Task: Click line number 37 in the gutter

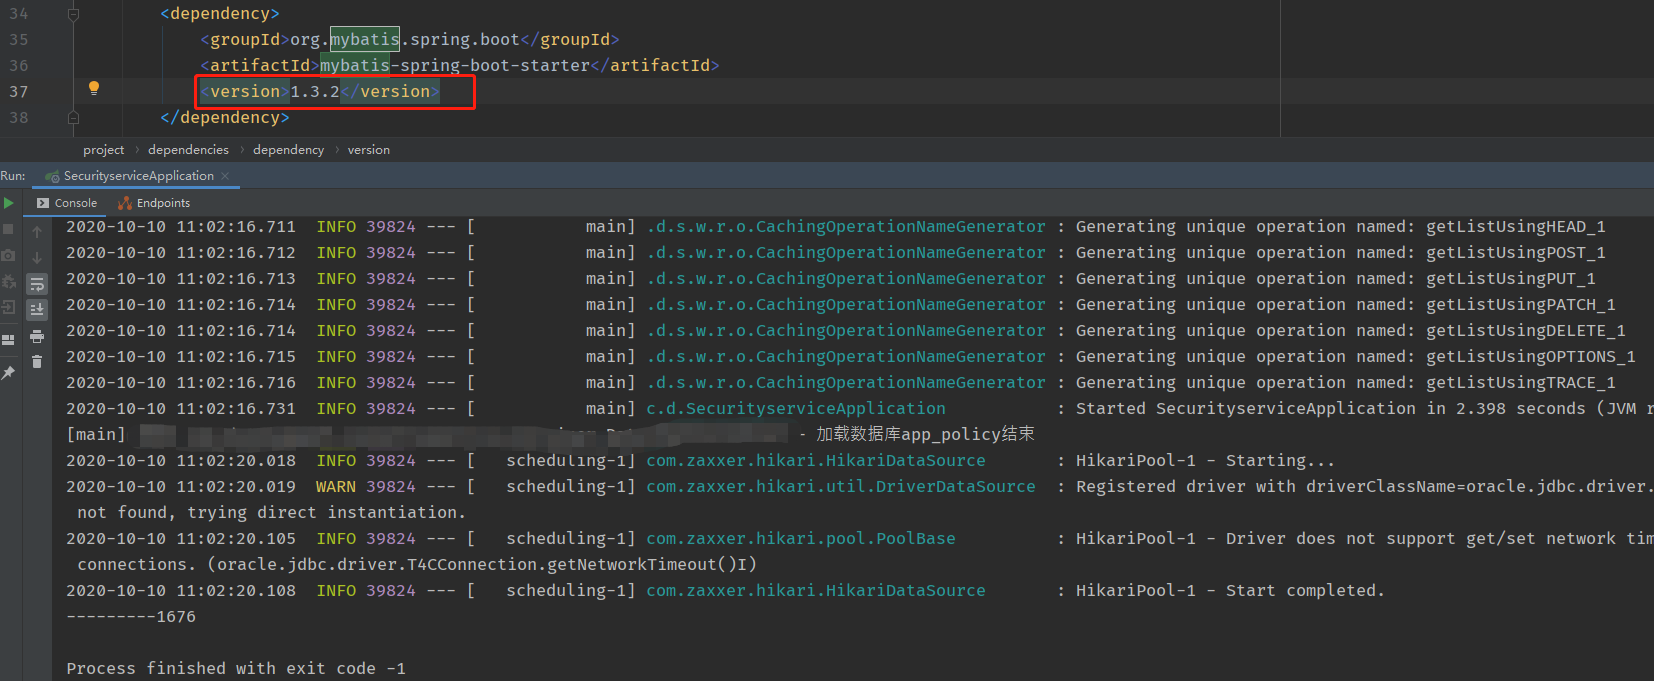Action: [x=19, y=91]
